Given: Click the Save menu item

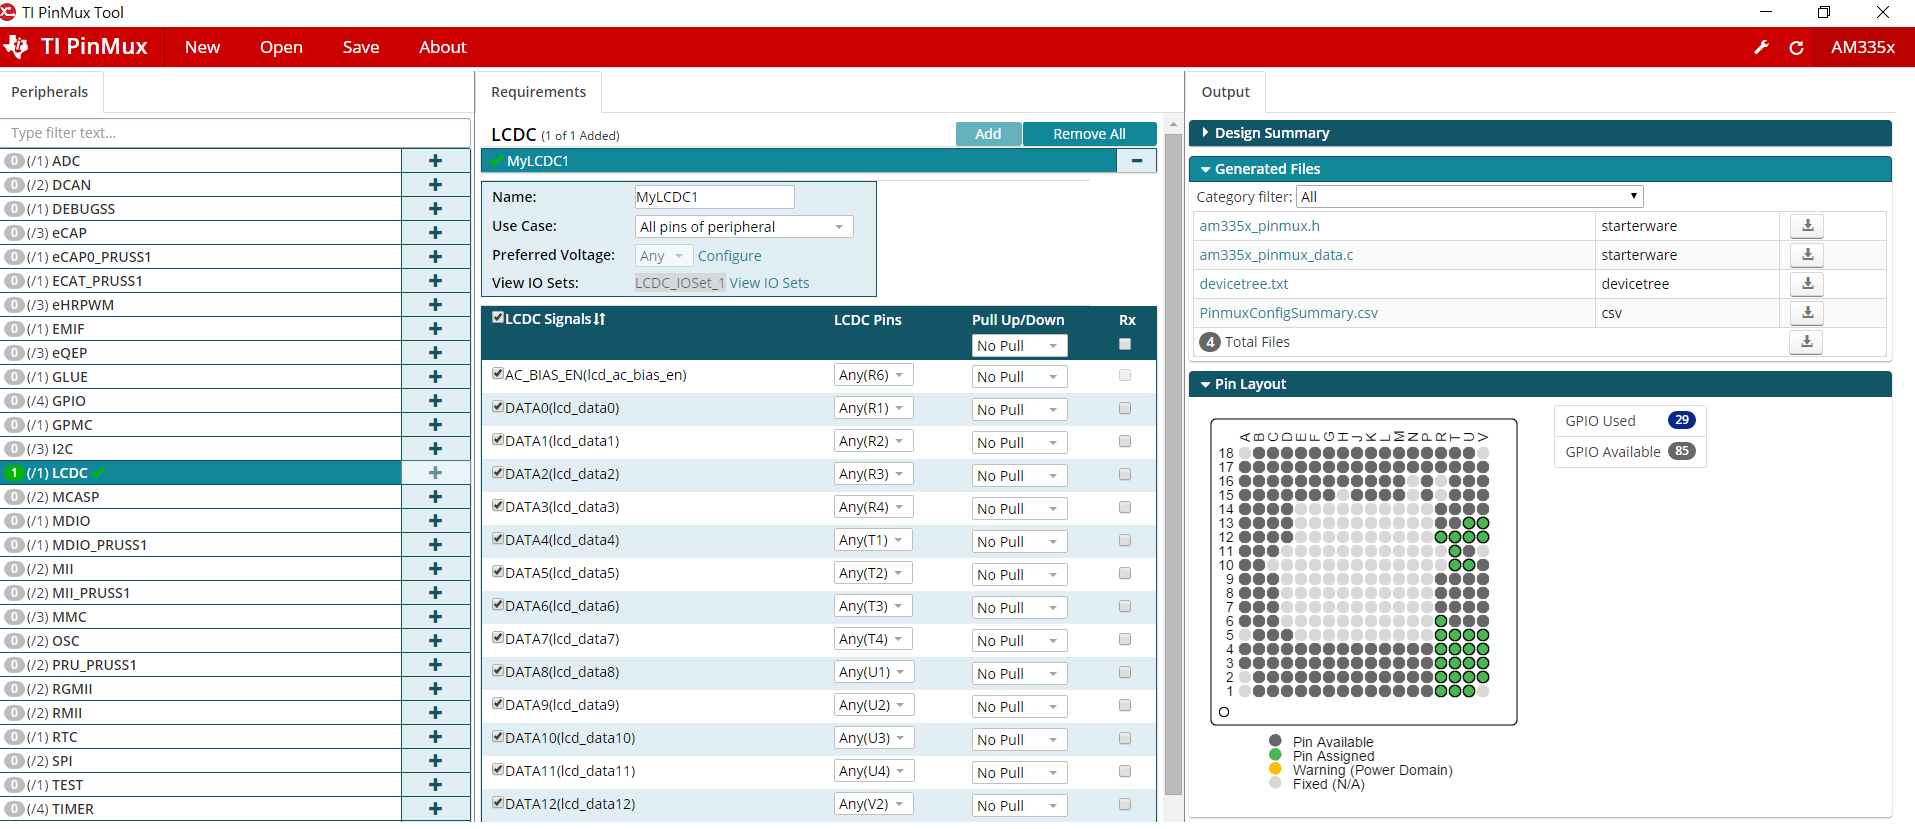Looking at the screenshot, I should [x=360, y=47].
